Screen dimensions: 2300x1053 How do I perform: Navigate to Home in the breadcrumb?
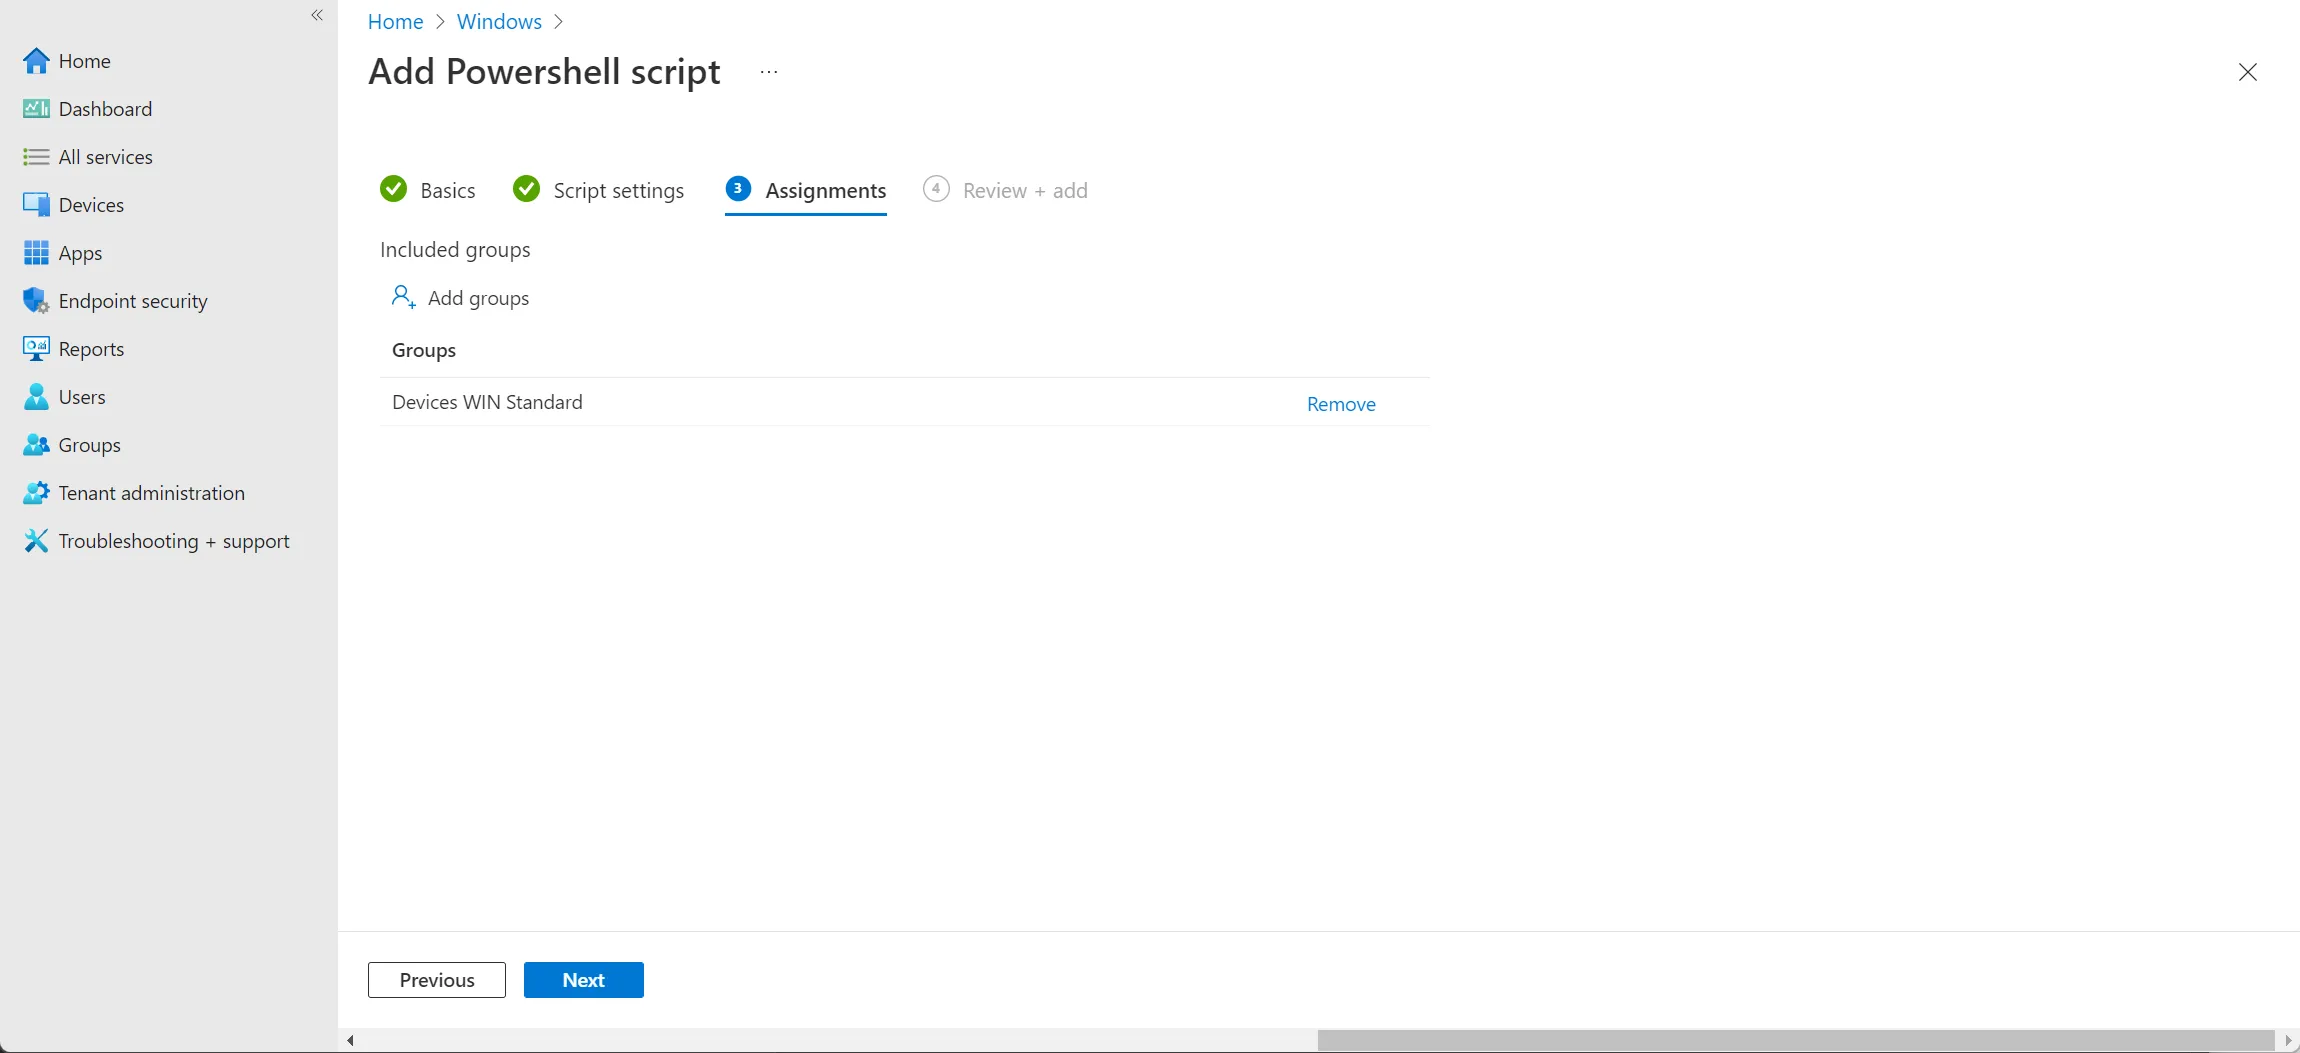(x=395, y=22)
